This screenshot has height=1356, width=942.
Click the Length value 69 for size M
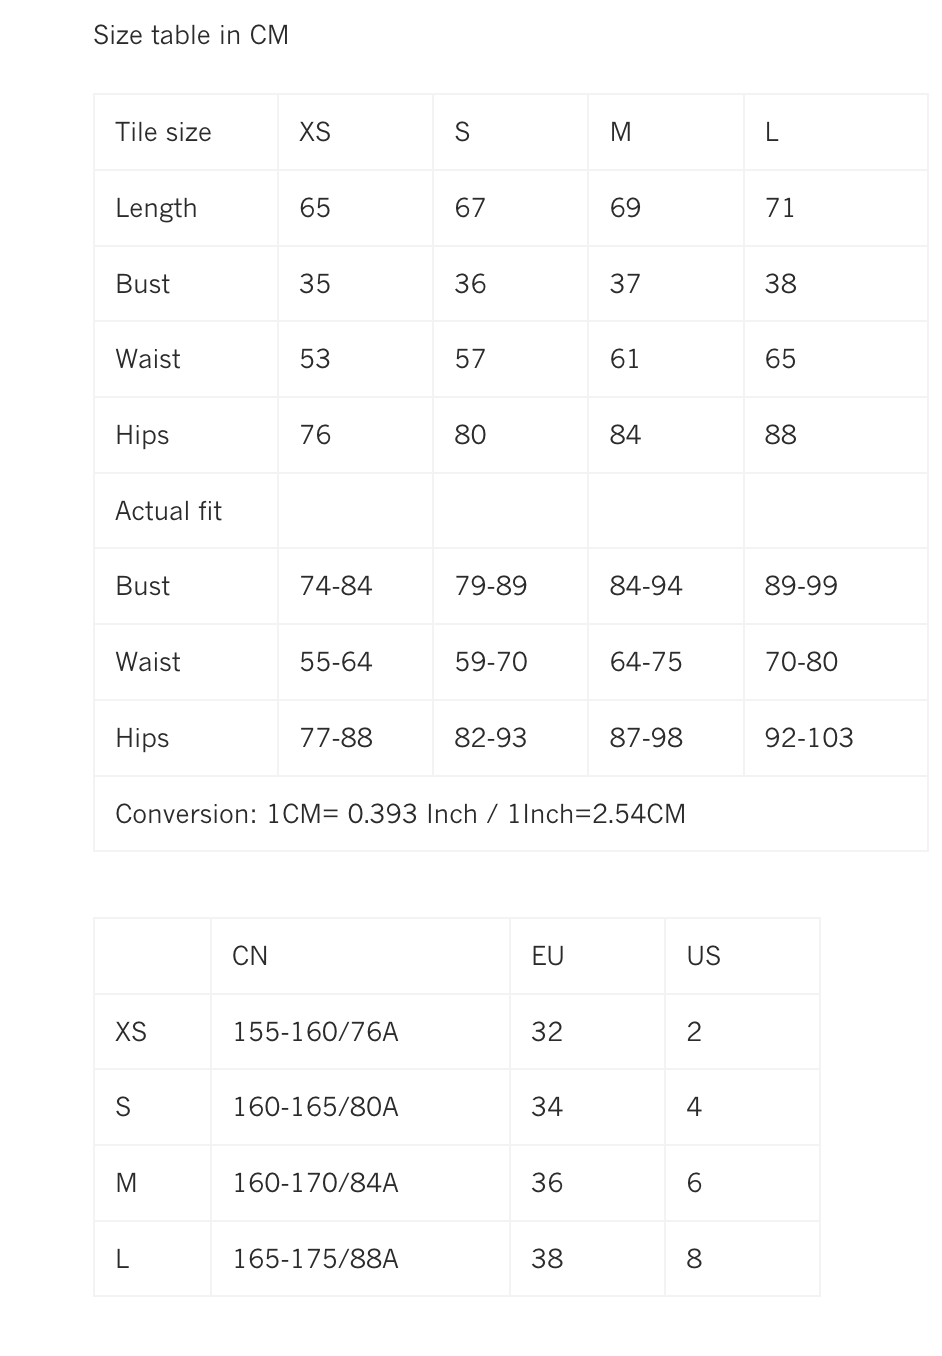click(x=625, y=208)
